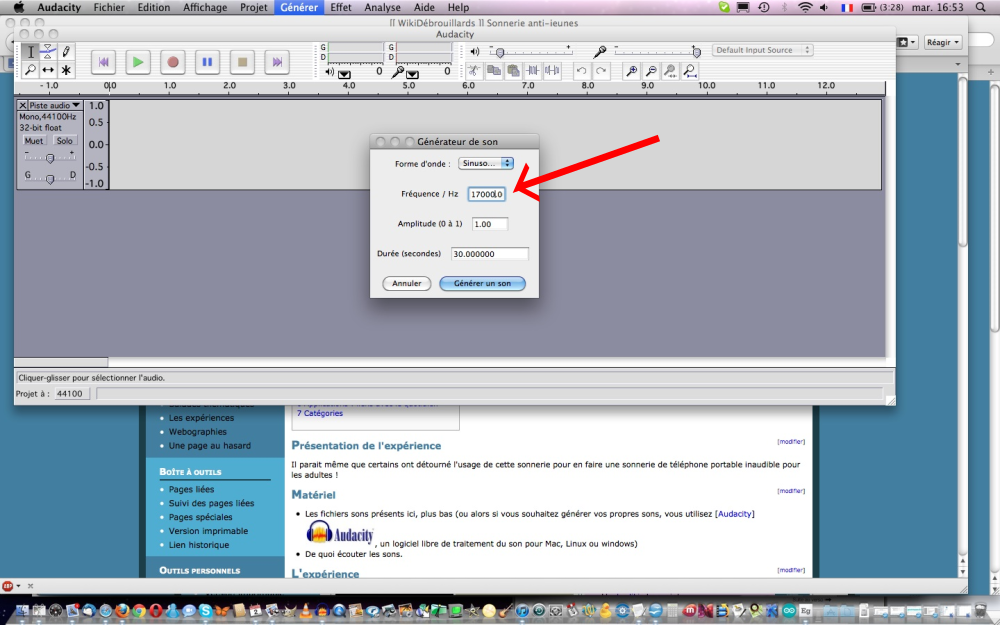Click the Cut scissors icon
This screenshot has width=1000, height=625.
pos(475,71)
